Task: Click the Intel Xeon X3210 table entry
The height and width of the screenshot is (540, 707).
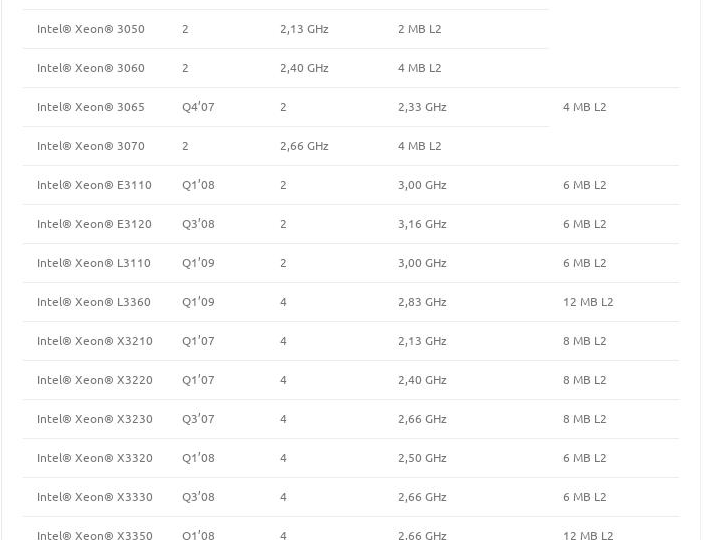Action: point(95,341)
